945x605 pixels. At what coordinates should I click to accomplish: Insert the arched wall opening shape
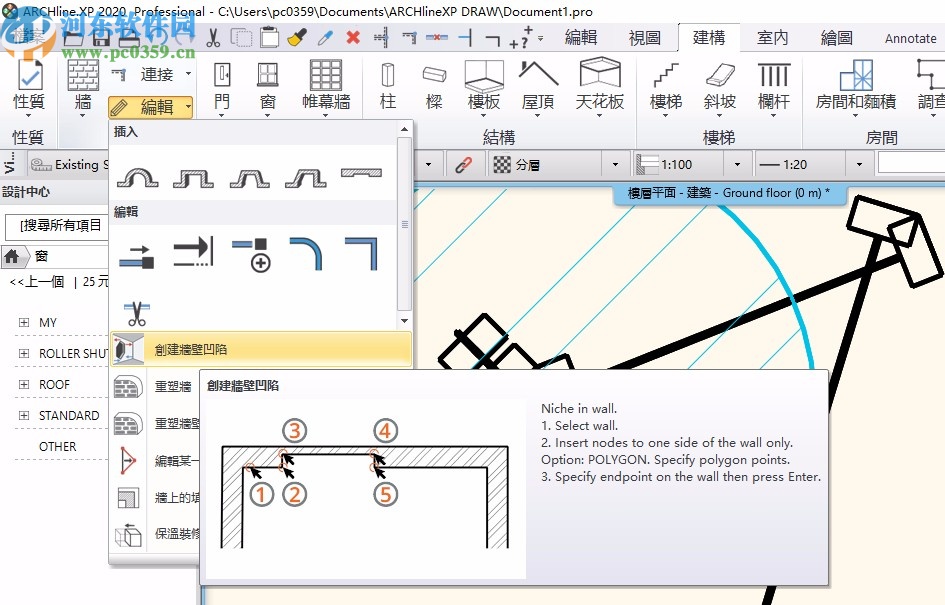[137, 177]
